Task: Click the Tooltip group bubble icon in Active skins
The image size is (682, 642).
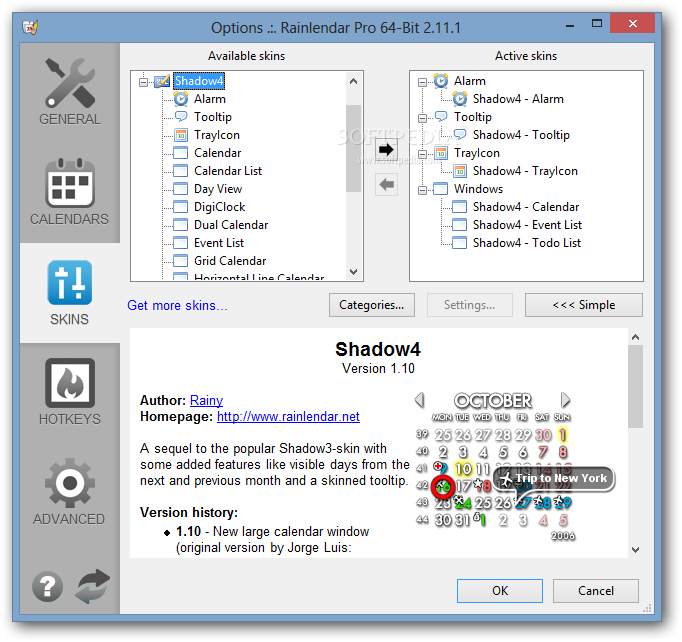Action: tap(441, 117)
